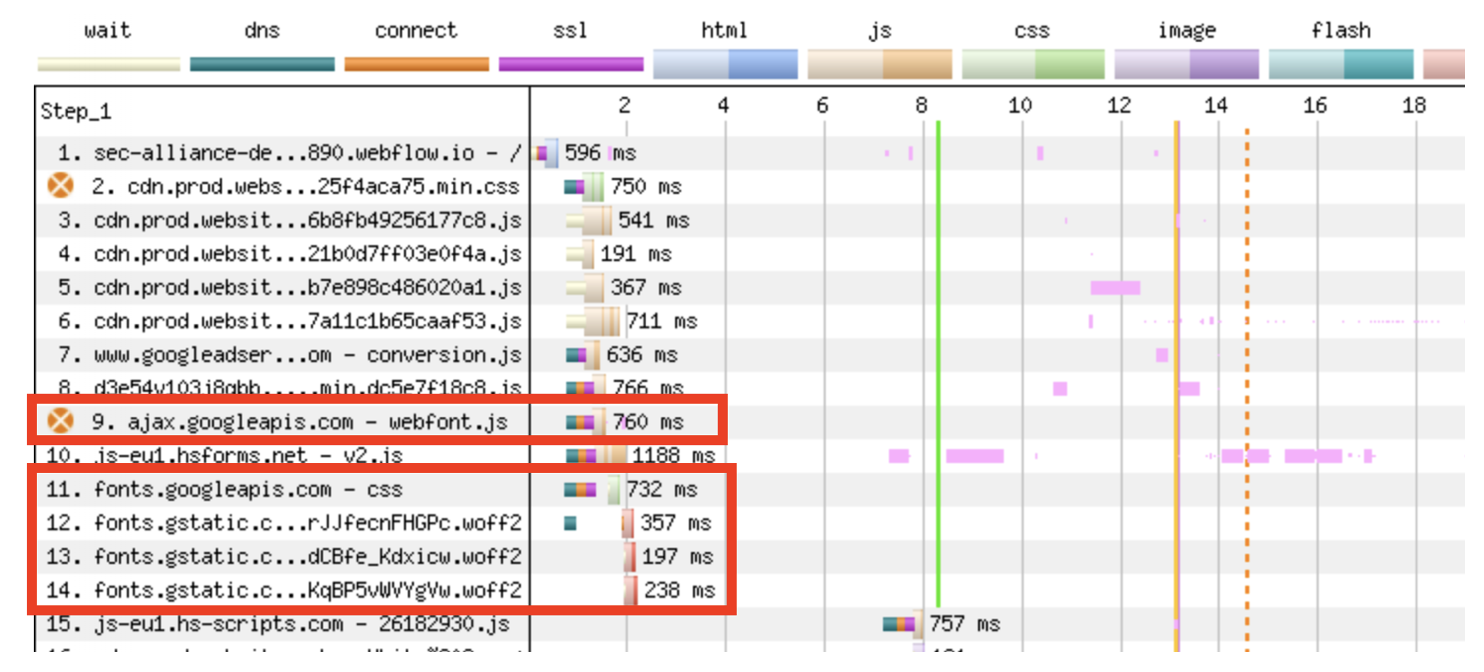Viewport: 1484px width, 672px height.
Task: Click the connect color swatch in legend
Action: point(417,64)
